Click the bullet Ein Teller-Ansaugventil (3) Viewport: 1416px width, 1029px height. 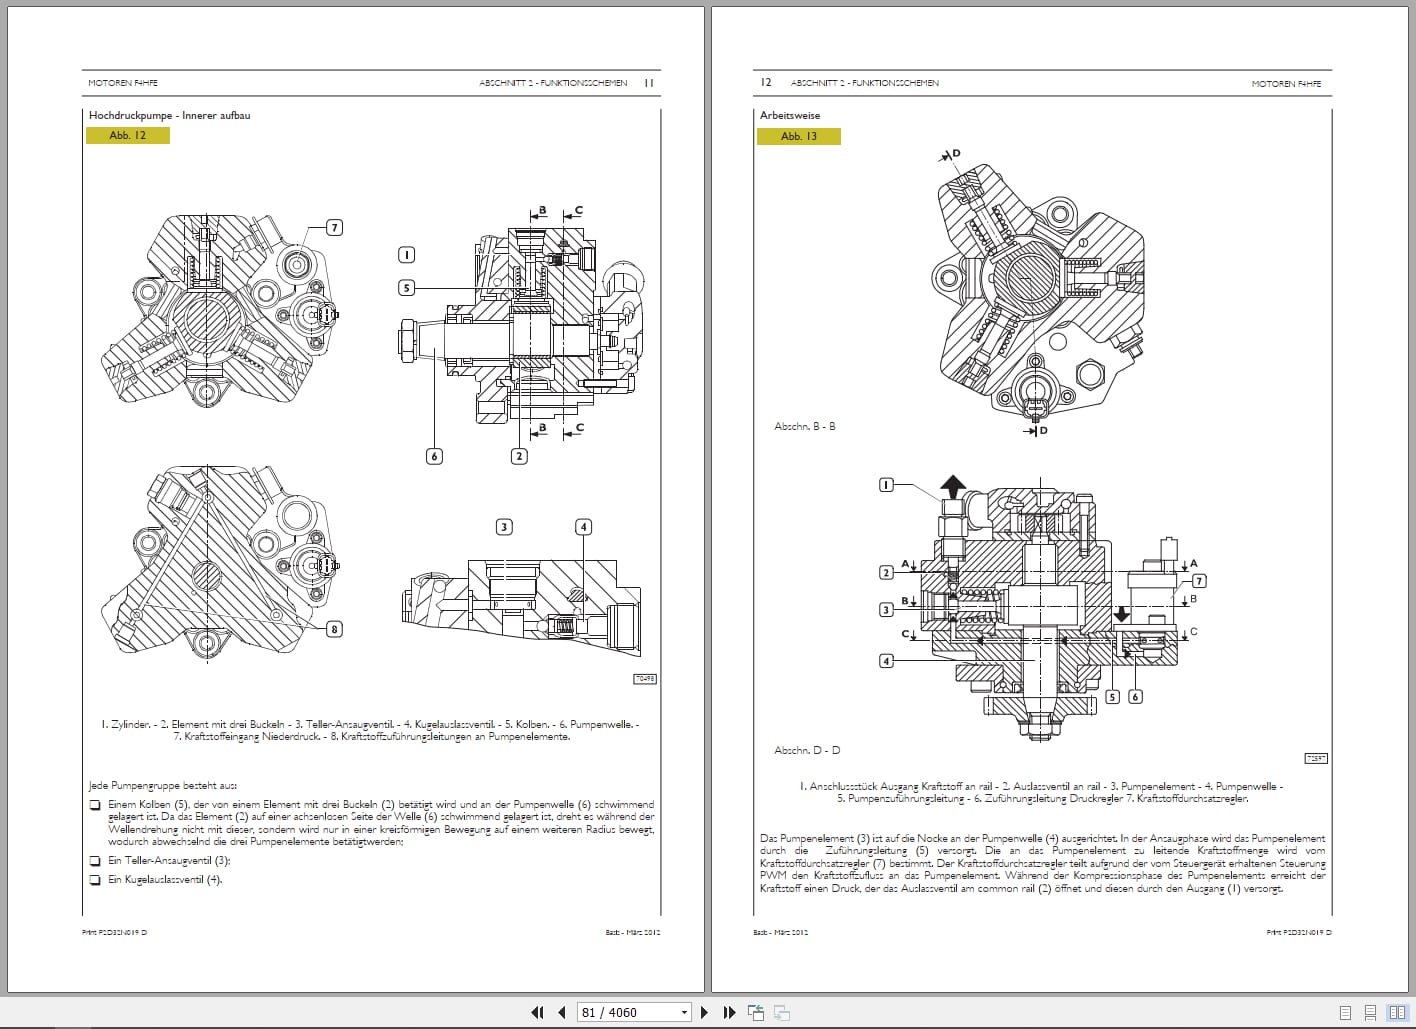coord(169,861)
